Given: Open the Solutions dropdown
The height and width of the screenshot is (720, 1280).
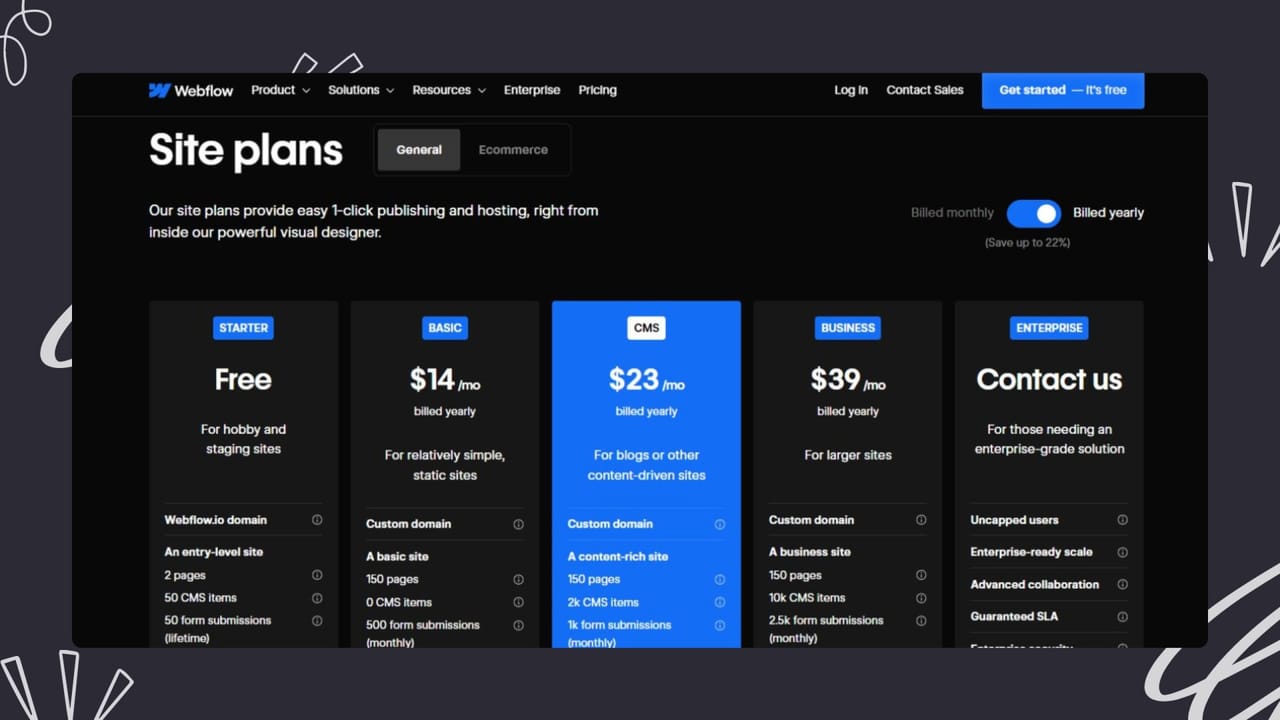Looking at the screenshot, I should click(x=361, y=90).
